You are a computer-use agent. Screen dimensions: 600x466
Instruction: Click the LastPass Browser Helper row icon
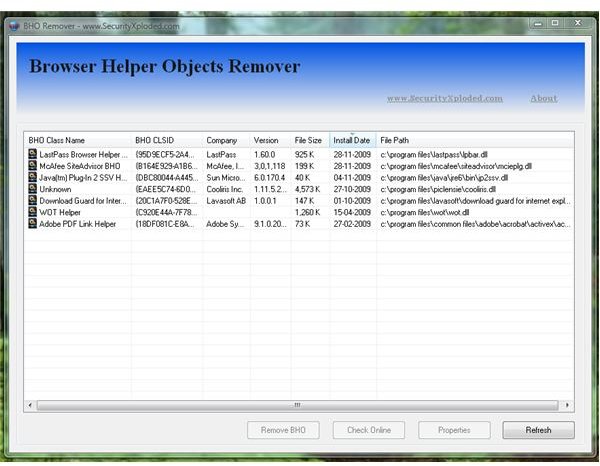pyautogui.click(x=33, y=154)
